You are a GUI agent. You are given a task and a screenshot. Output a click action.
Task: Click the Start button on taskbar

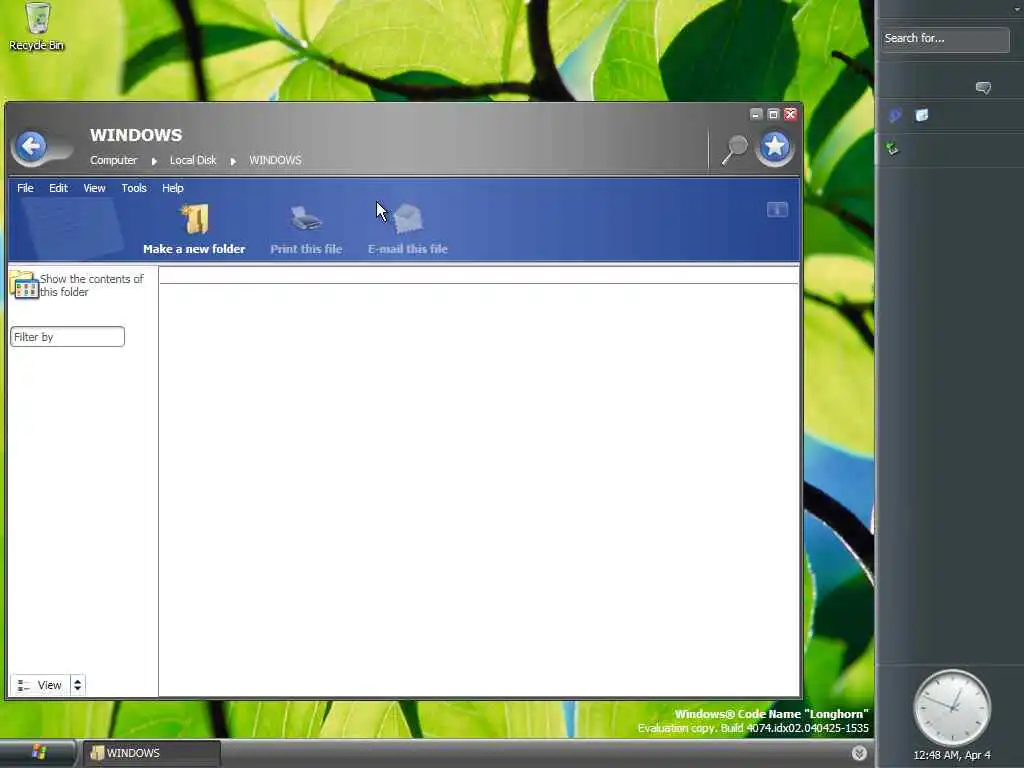(38, 753)
